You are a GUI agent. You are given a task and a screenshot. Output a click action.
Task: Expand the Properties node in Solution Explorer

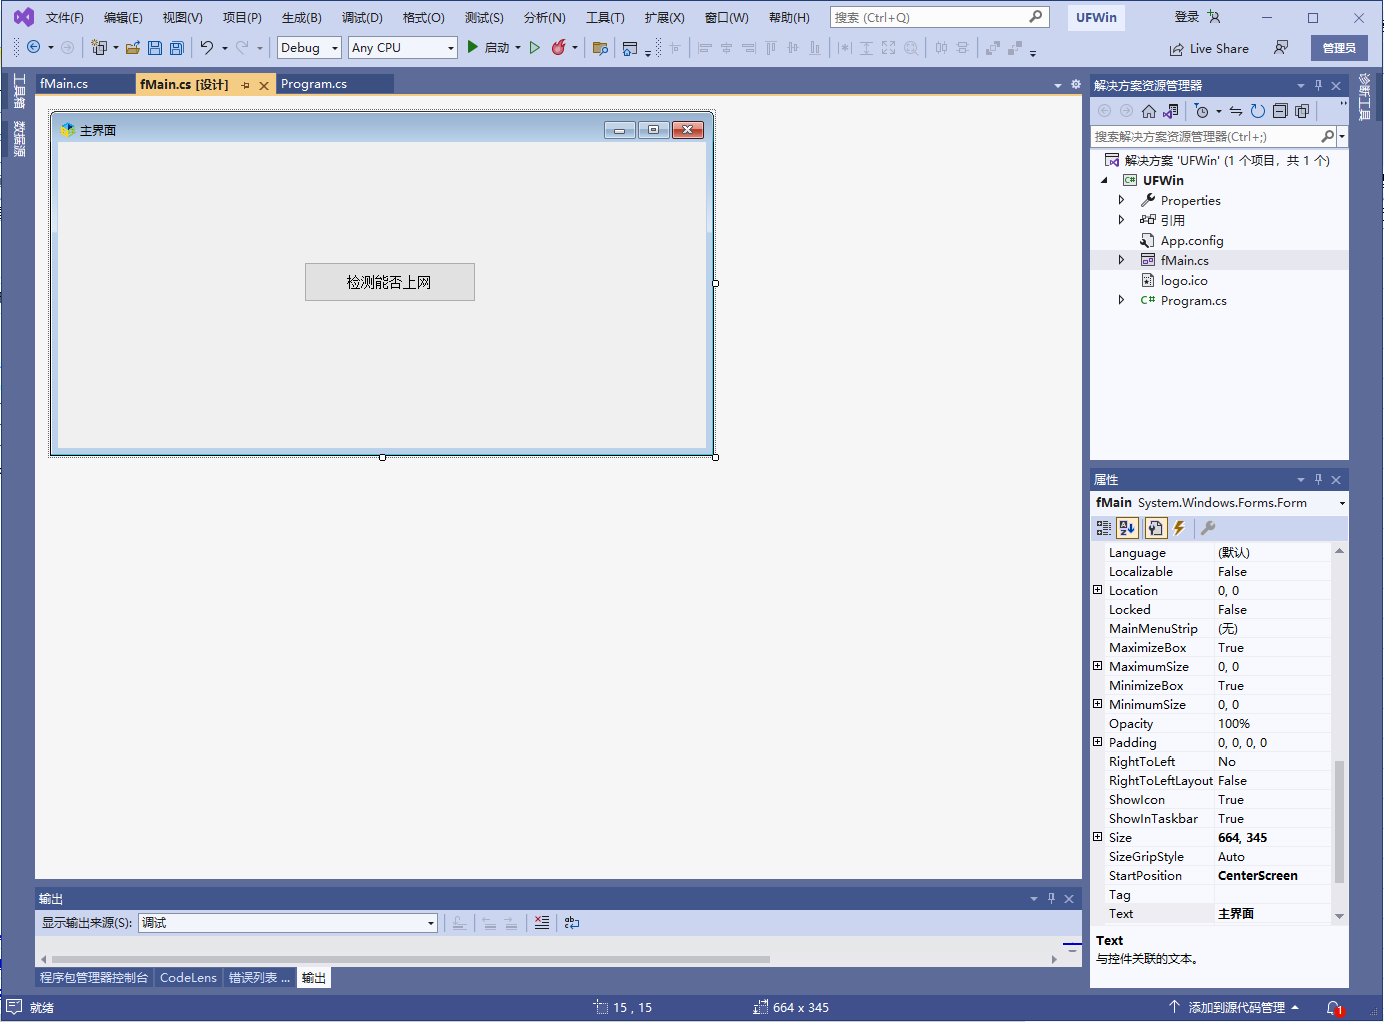1121,200
